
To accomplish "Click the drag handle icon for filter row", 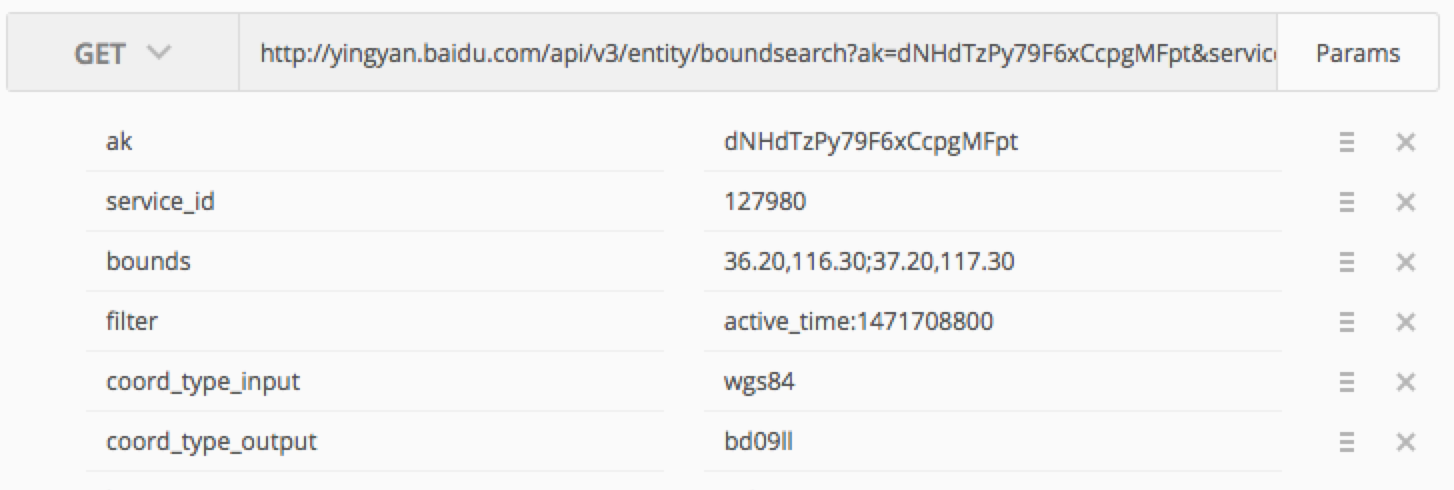I will pos(1346,322).
